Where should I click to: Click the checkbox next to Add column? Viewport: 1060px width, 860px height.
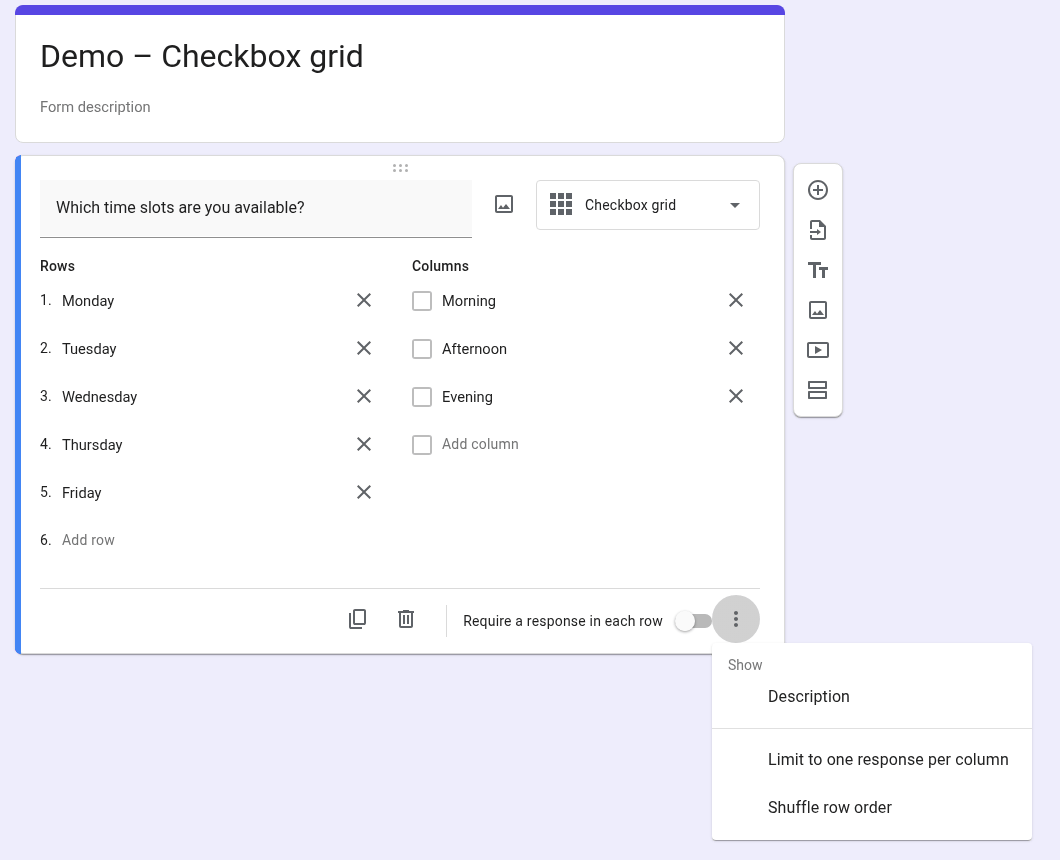pyautogui.click(x=422, y=445)
